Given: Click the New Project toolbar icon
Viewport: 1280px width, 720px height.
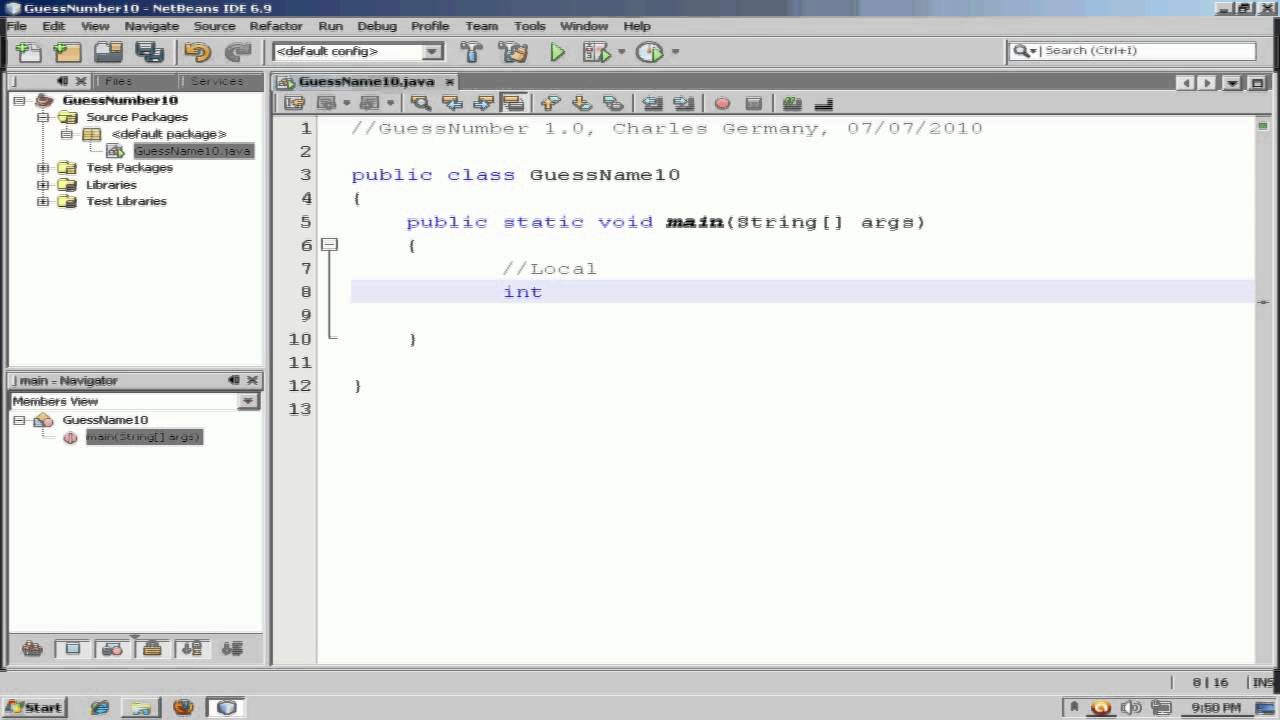Looking at the screenshot, I should (67, 52).
